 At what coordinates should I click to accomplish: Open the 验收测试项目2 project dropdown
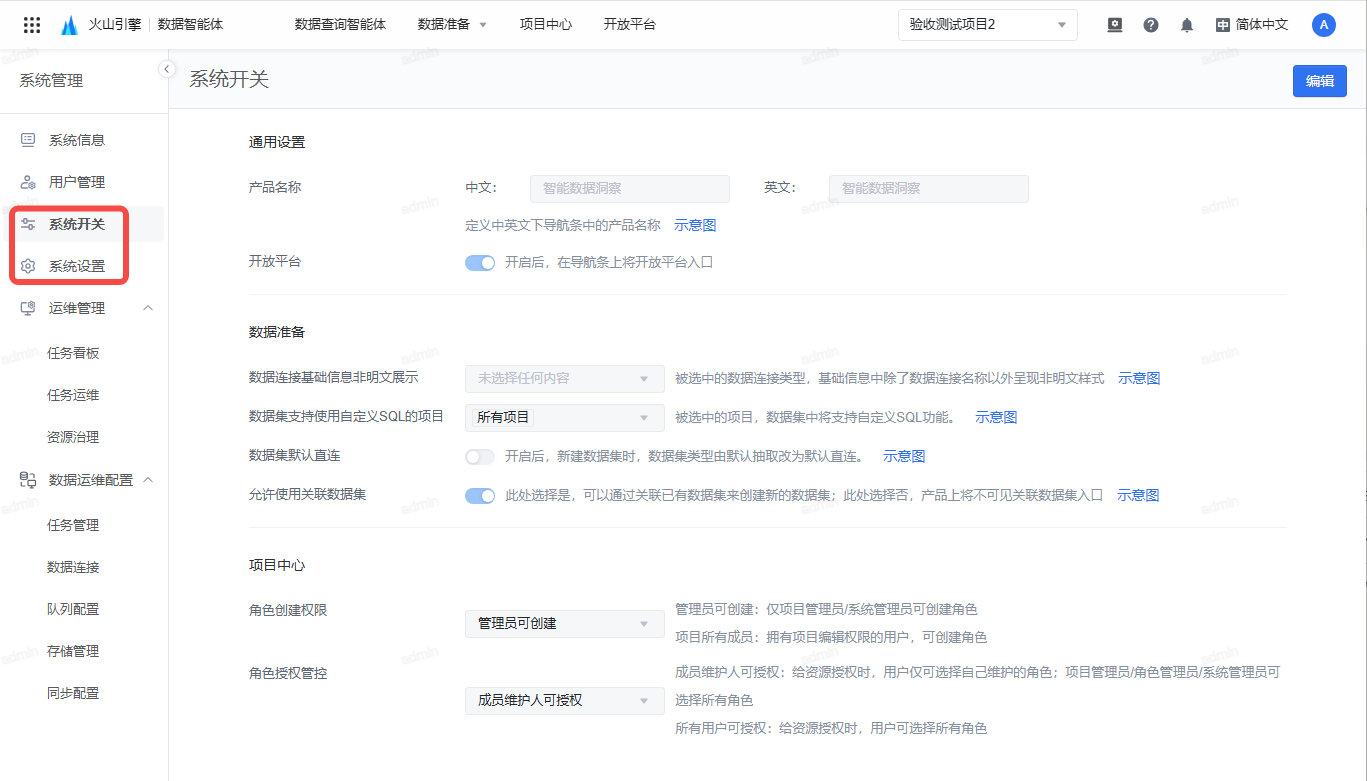(x=987, y=25)
